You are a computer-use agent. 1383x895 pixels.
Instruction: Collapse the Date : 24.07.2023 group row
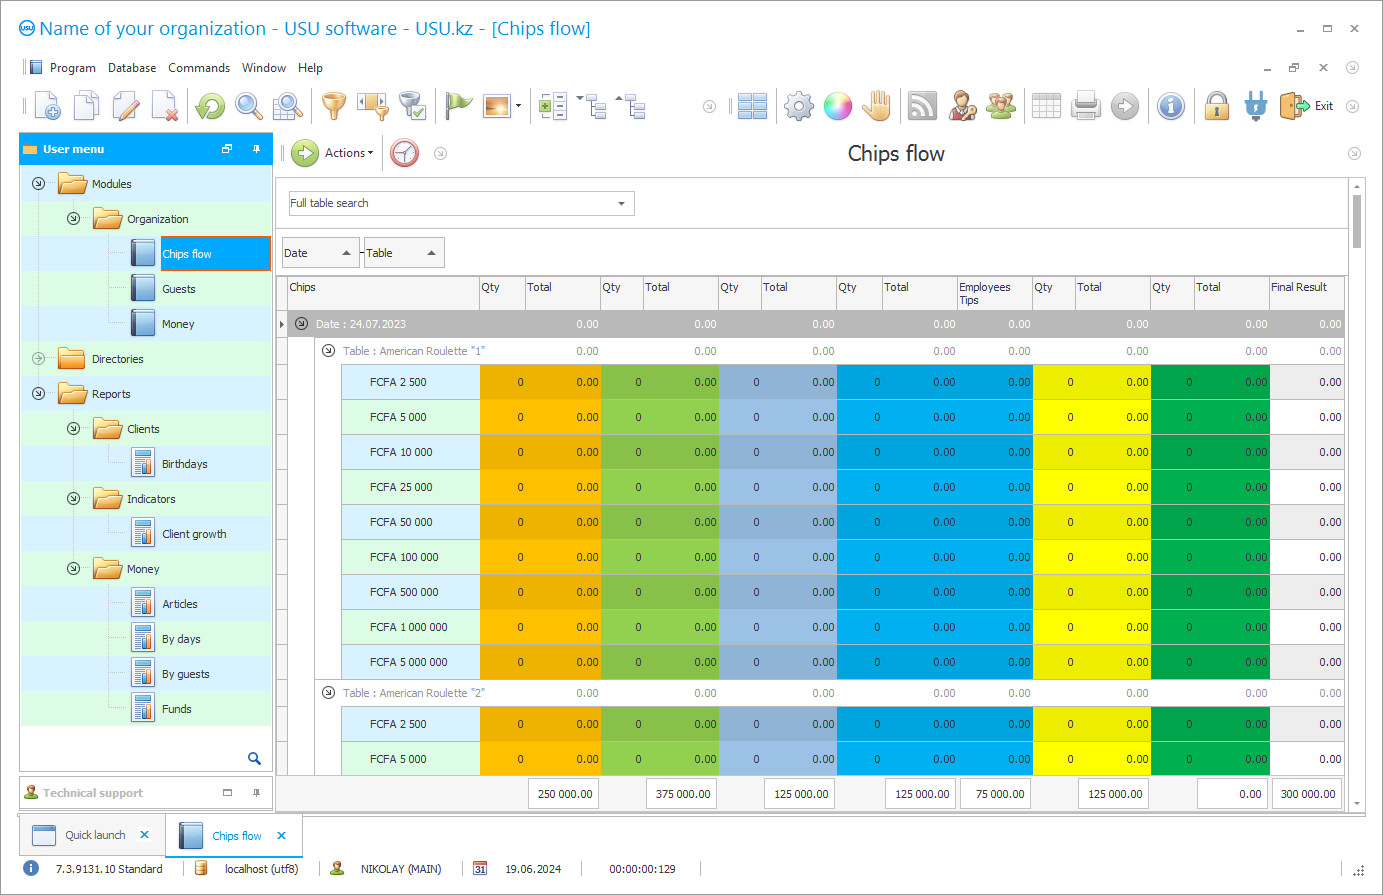301,323
